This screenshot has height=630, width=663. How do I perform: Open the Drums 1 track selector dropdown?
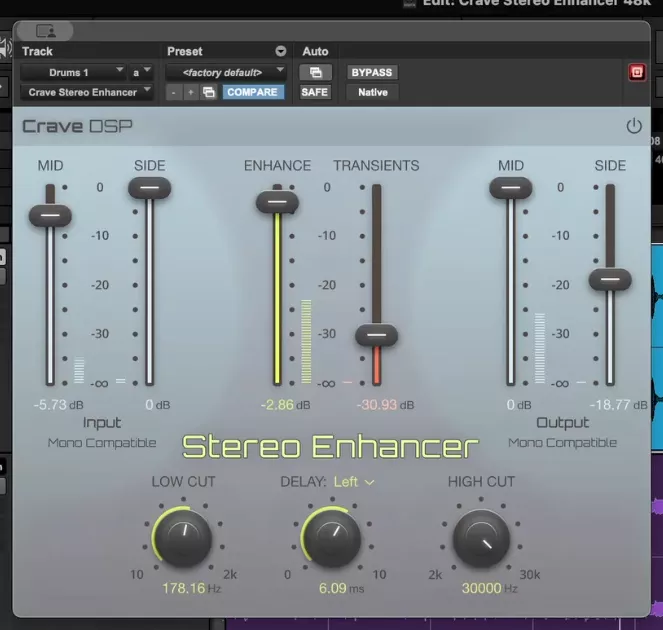tap(73, 72)
